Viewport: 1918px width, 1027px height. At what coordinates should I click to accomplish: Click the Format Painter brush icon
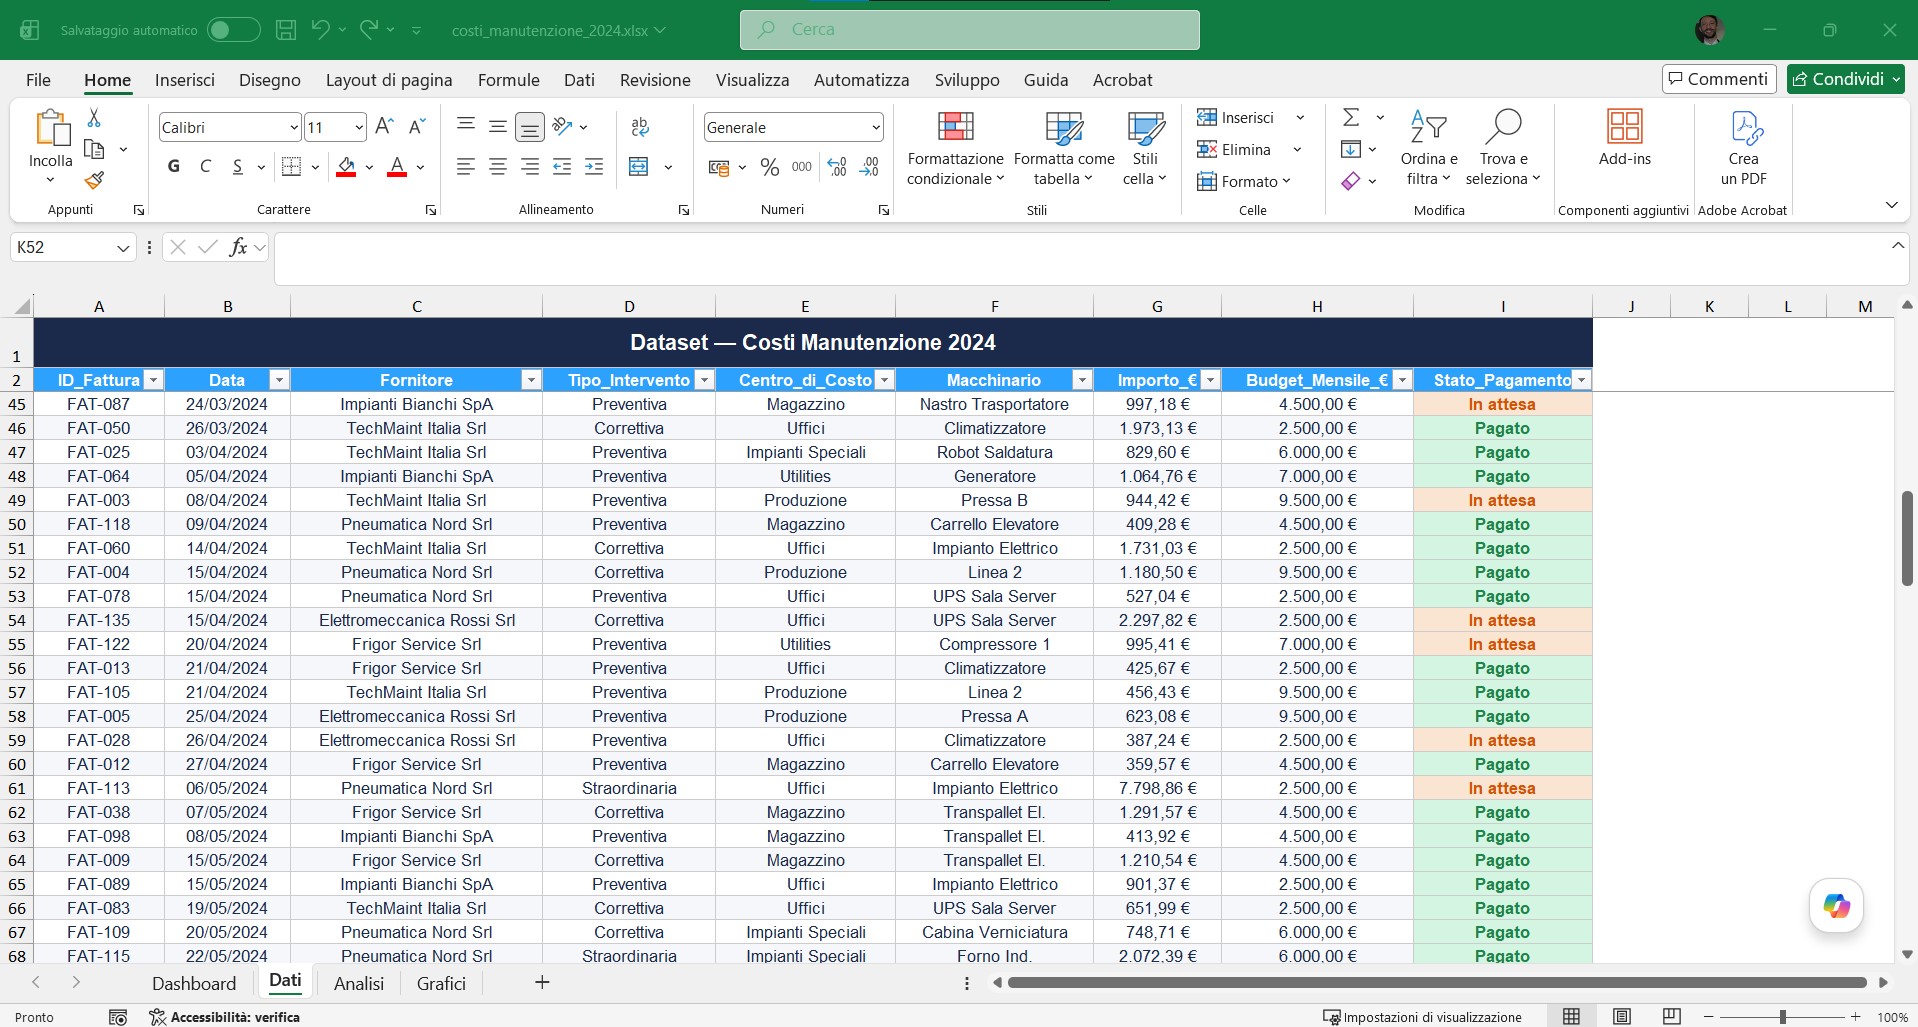(x=94, y=181)
